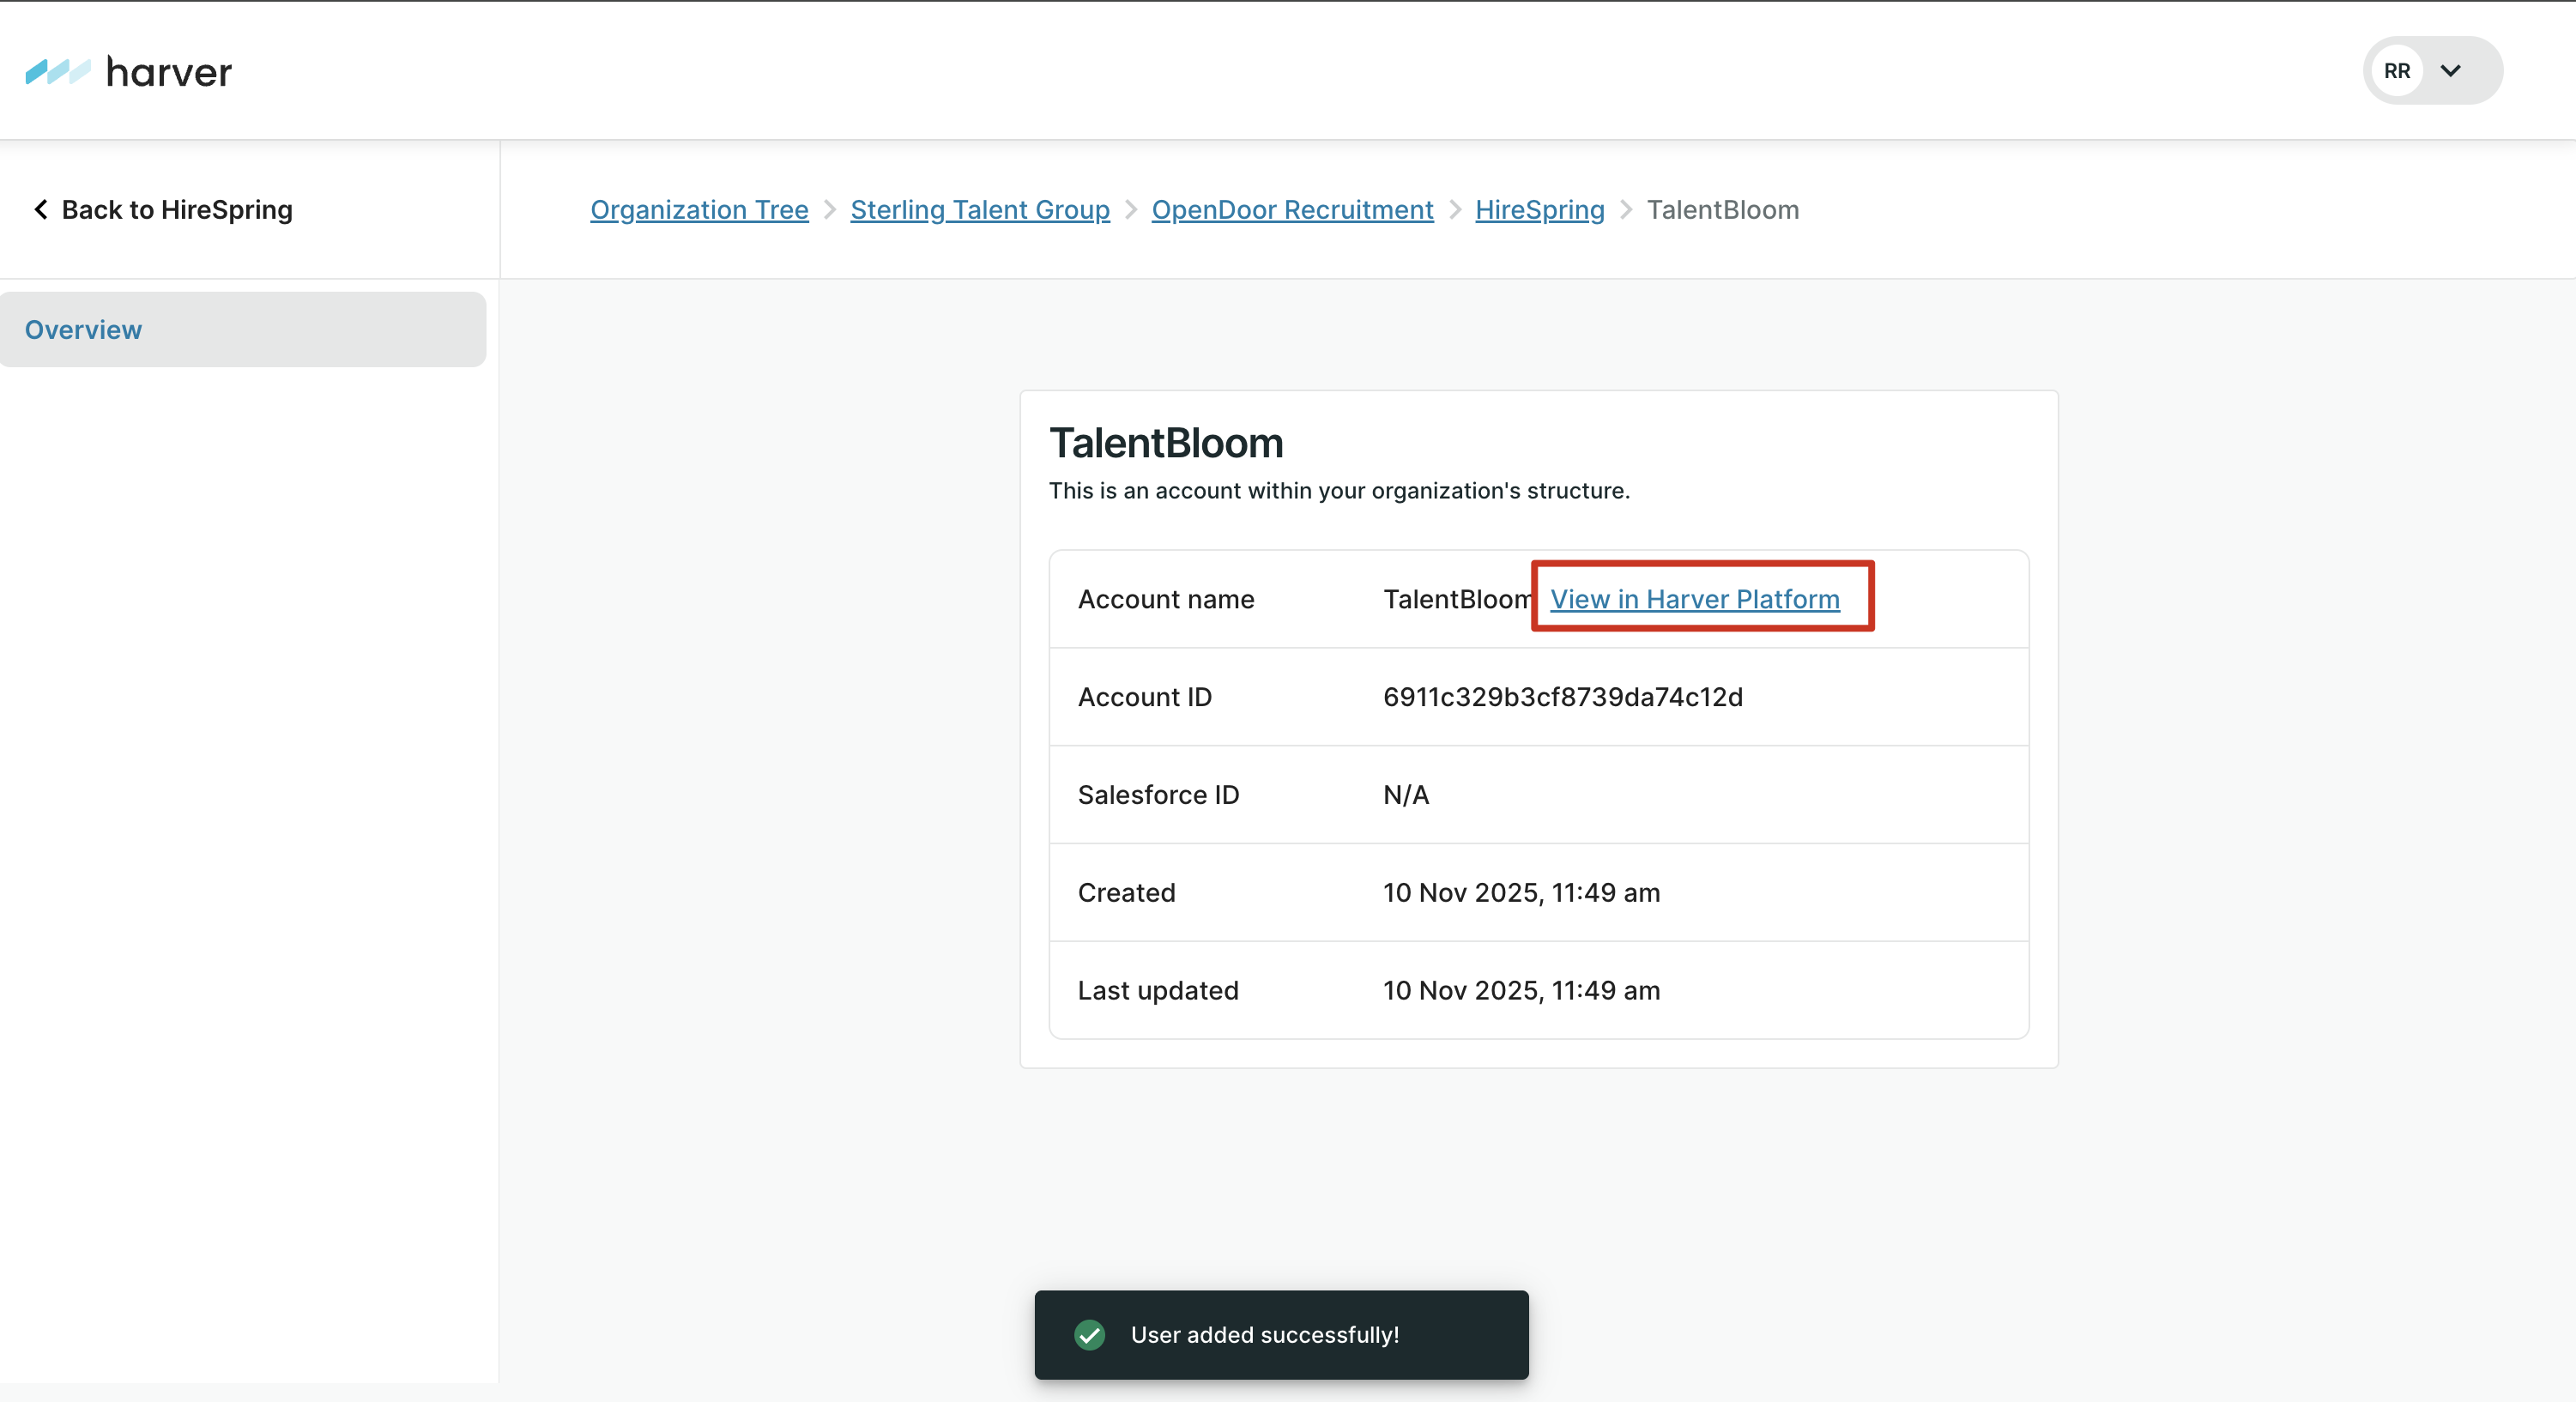Image resolution: width=2576 pixels, height=1402 pixels.
Task: Open View in Harver Platform link
Action: click(1694, 598)
